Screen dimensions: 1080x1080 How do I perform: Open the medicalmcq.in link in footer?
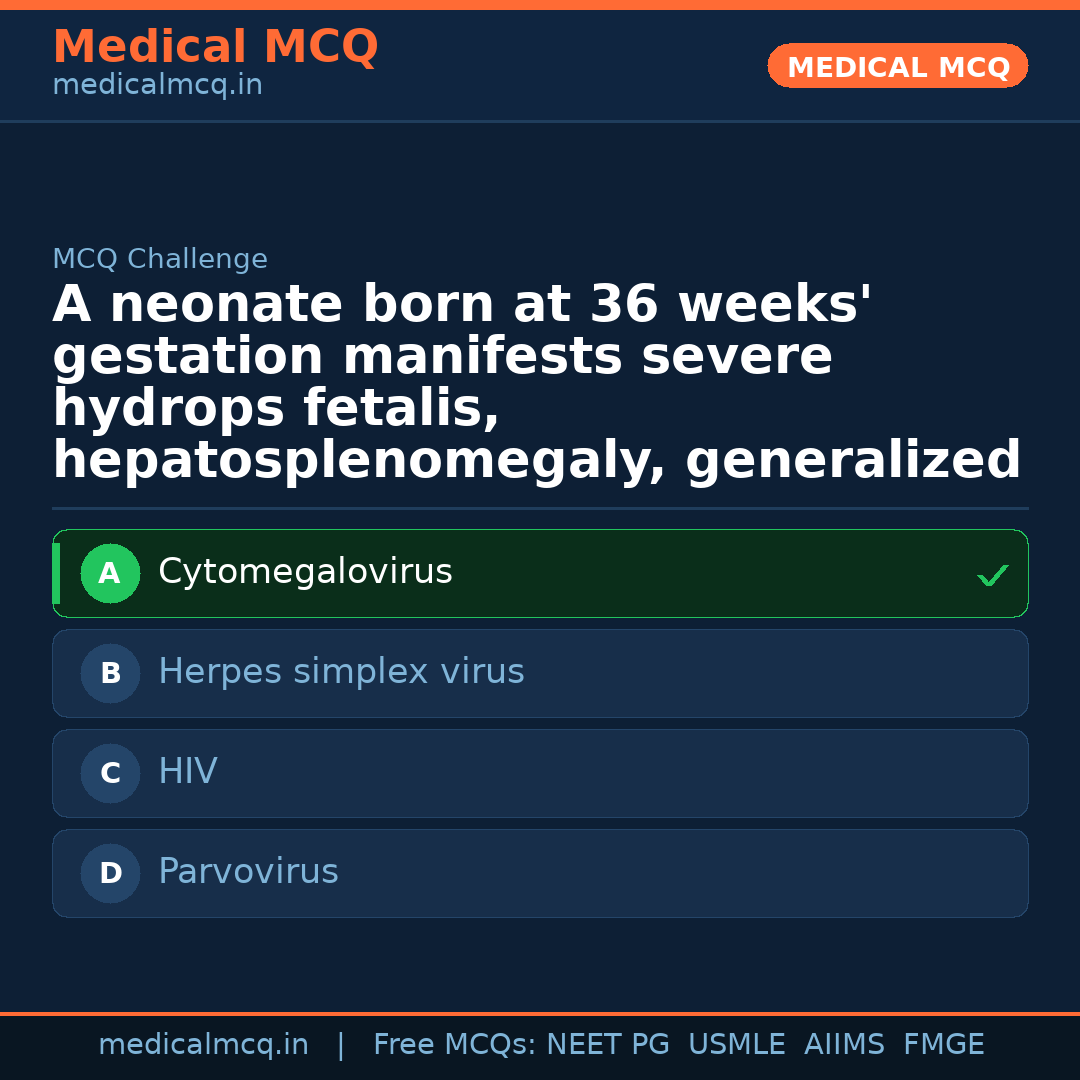(x=203, y=1045)
